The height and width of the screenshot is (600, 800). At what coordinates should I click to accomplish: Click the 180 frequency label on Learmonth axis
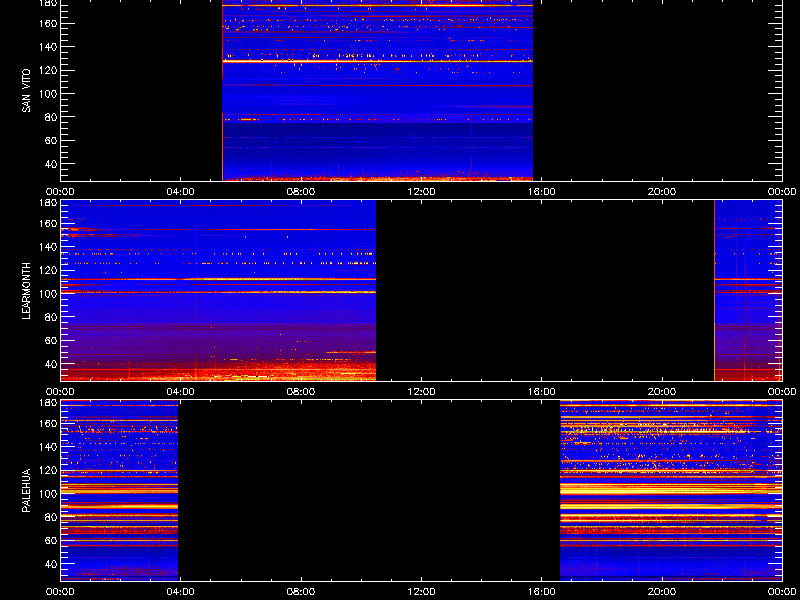[47, 203]
